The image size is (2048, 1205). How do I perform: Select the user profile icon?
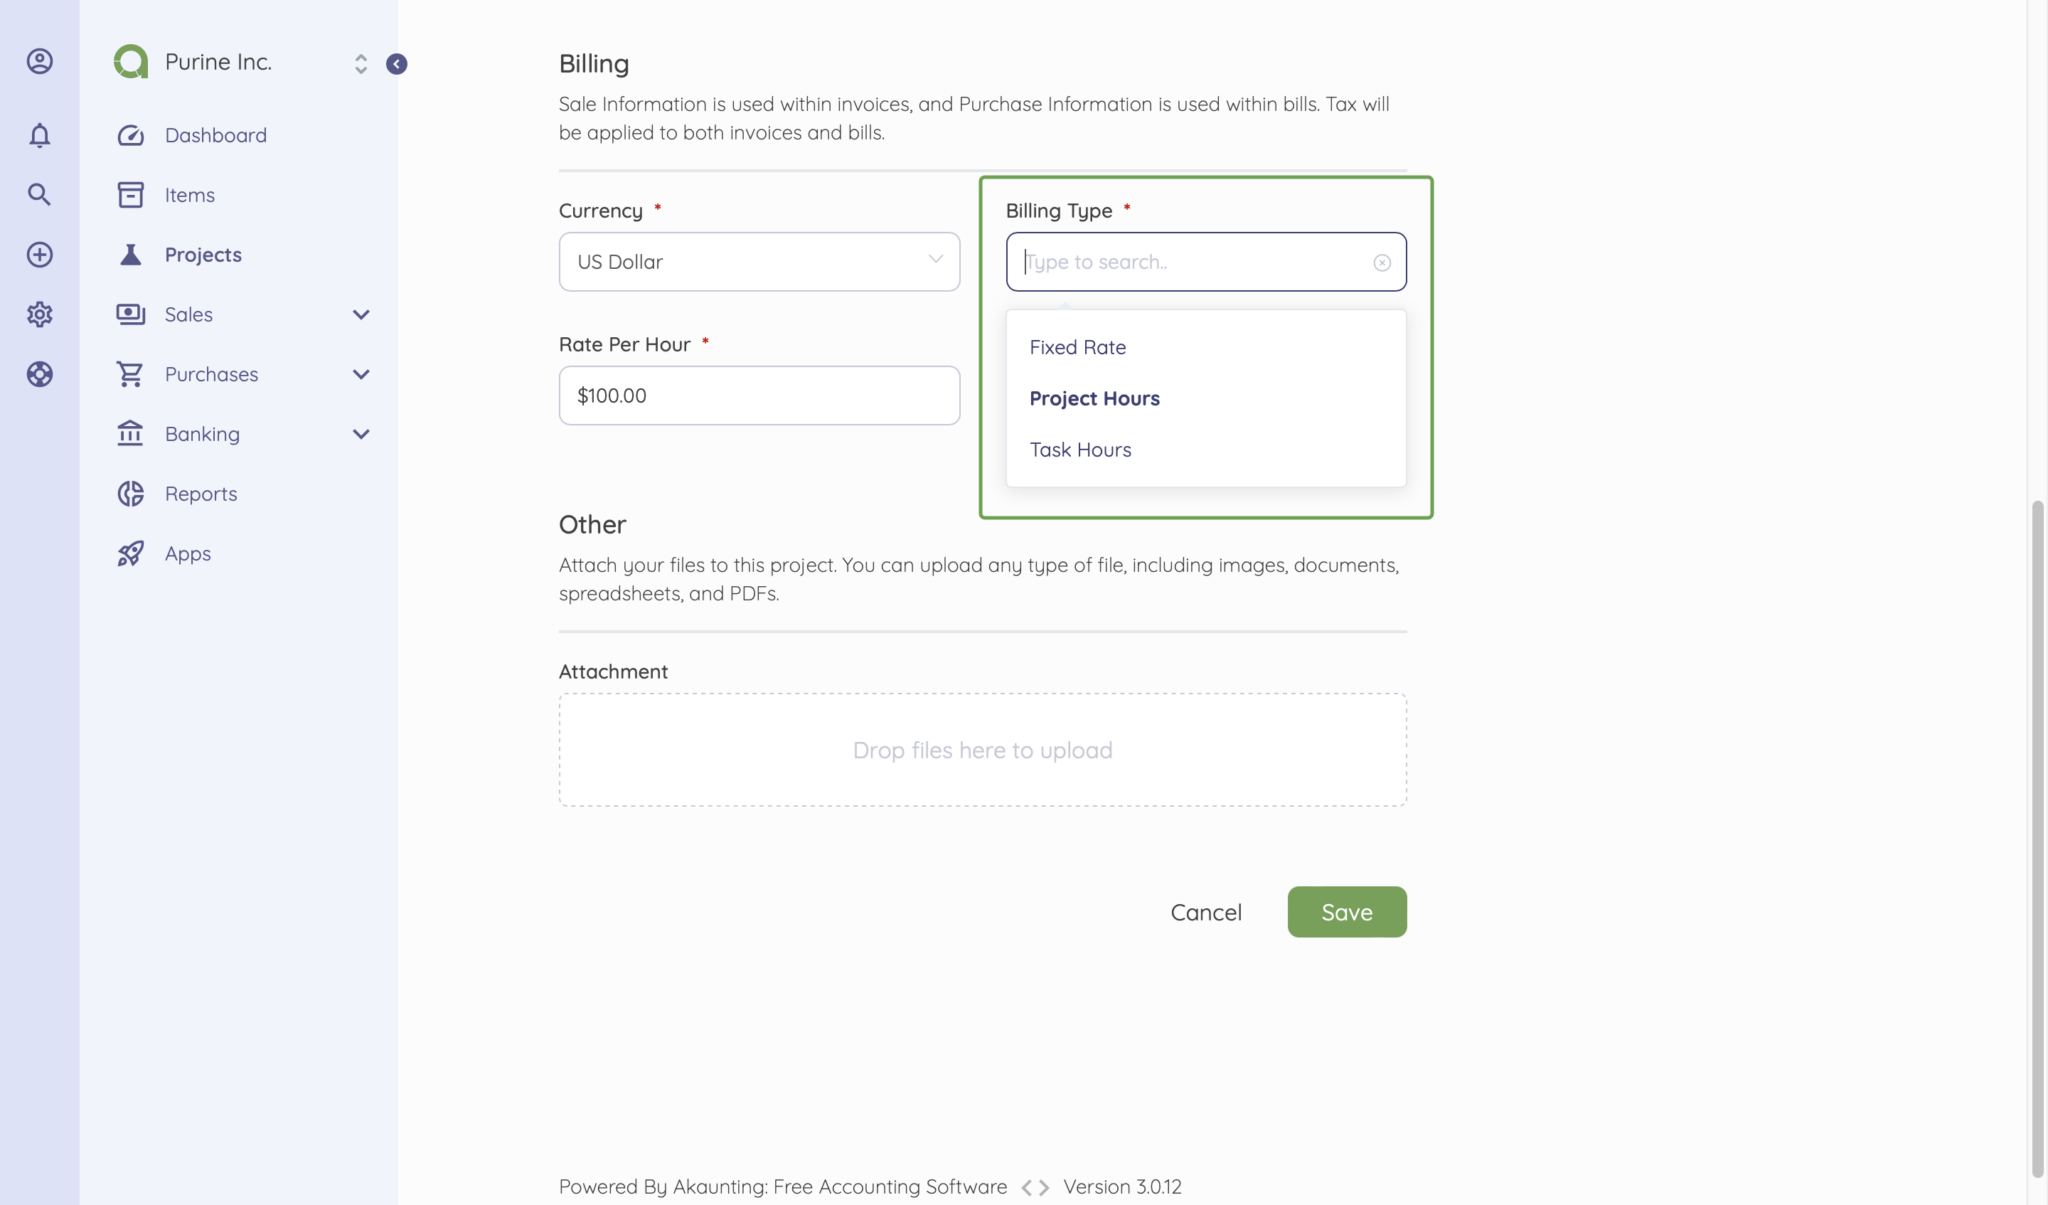[x=39, y=61]
